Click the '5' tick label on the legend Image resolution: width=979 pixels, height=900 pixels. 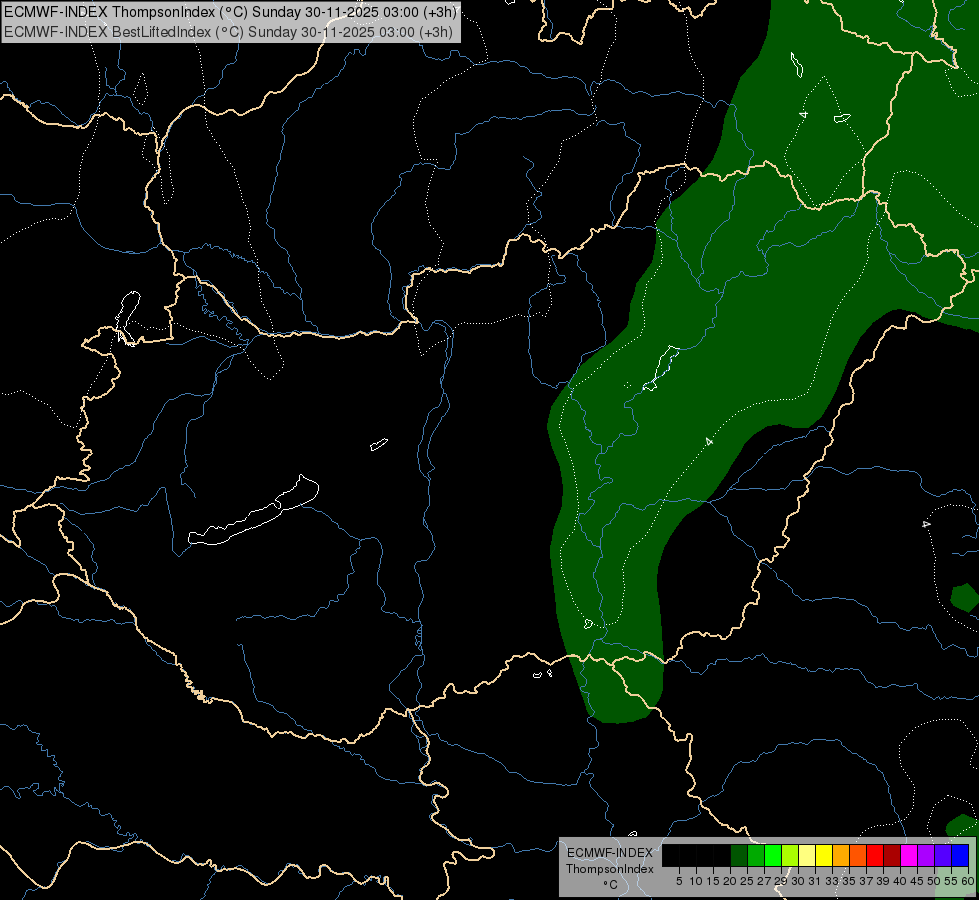(x=679, y=881)
